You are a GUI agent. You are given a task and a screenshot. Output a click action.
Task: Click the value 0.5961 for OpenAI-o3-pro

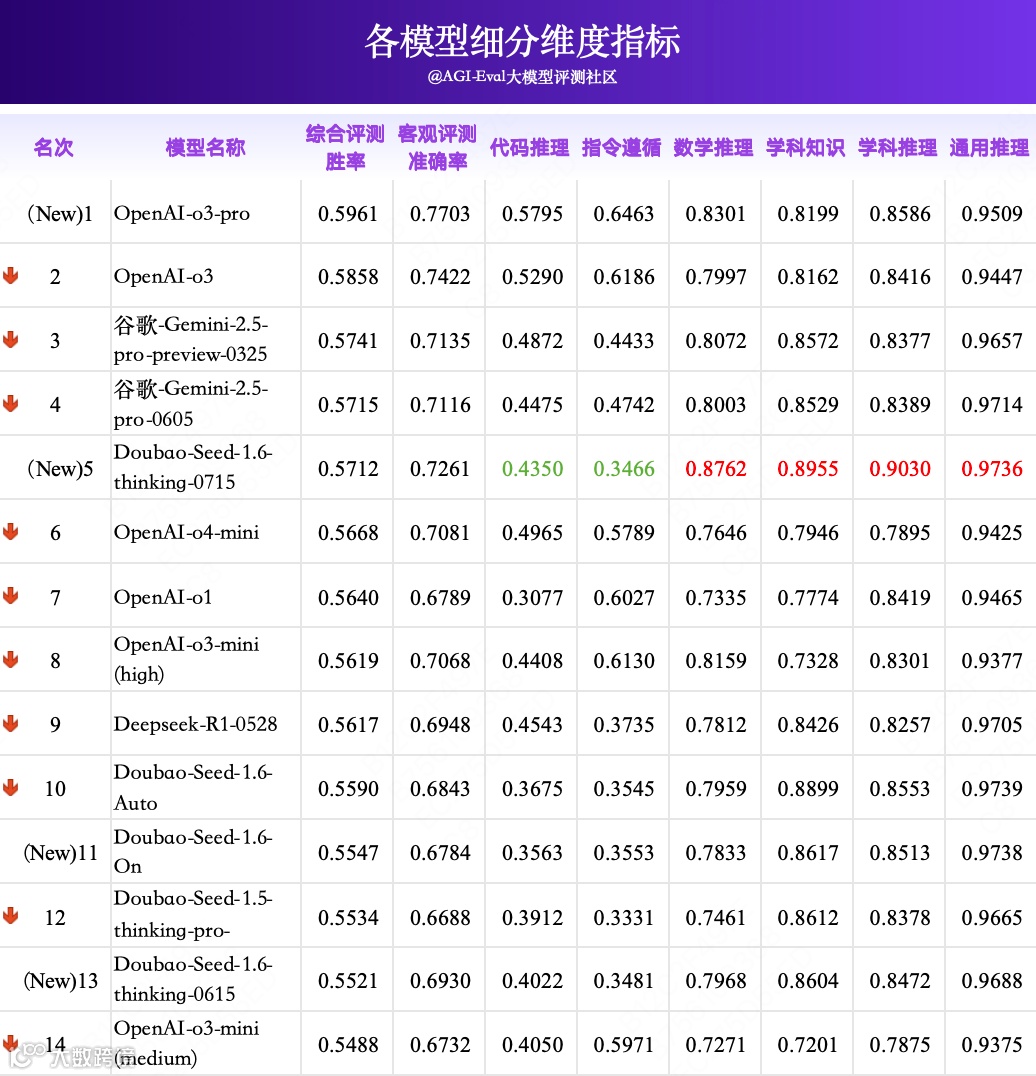click(348, 213)
